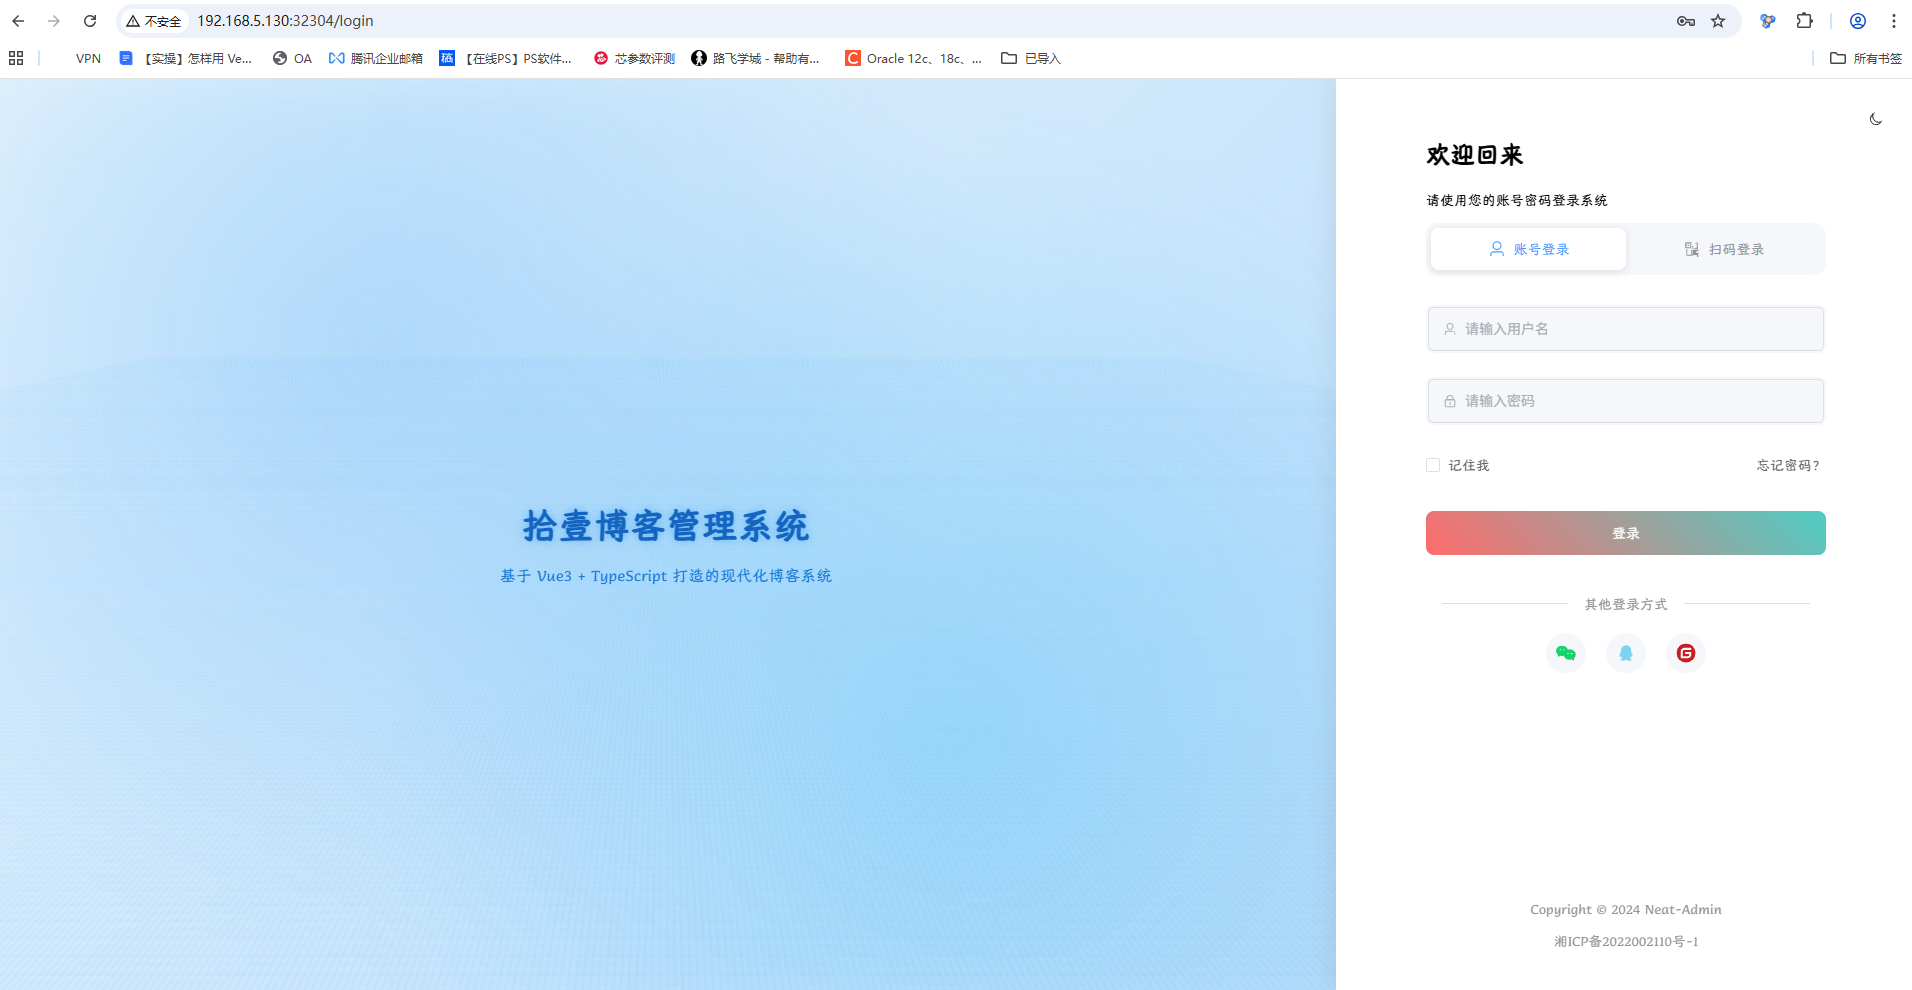Open the 已导入 bookmarks folder

pyautogui.click(x=1029, y=58)
